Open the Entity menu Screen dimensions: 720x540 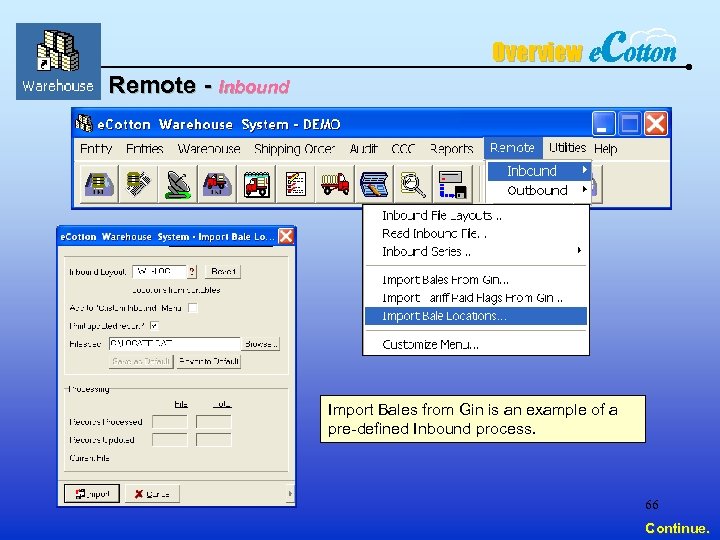click(x=96, y=148)
